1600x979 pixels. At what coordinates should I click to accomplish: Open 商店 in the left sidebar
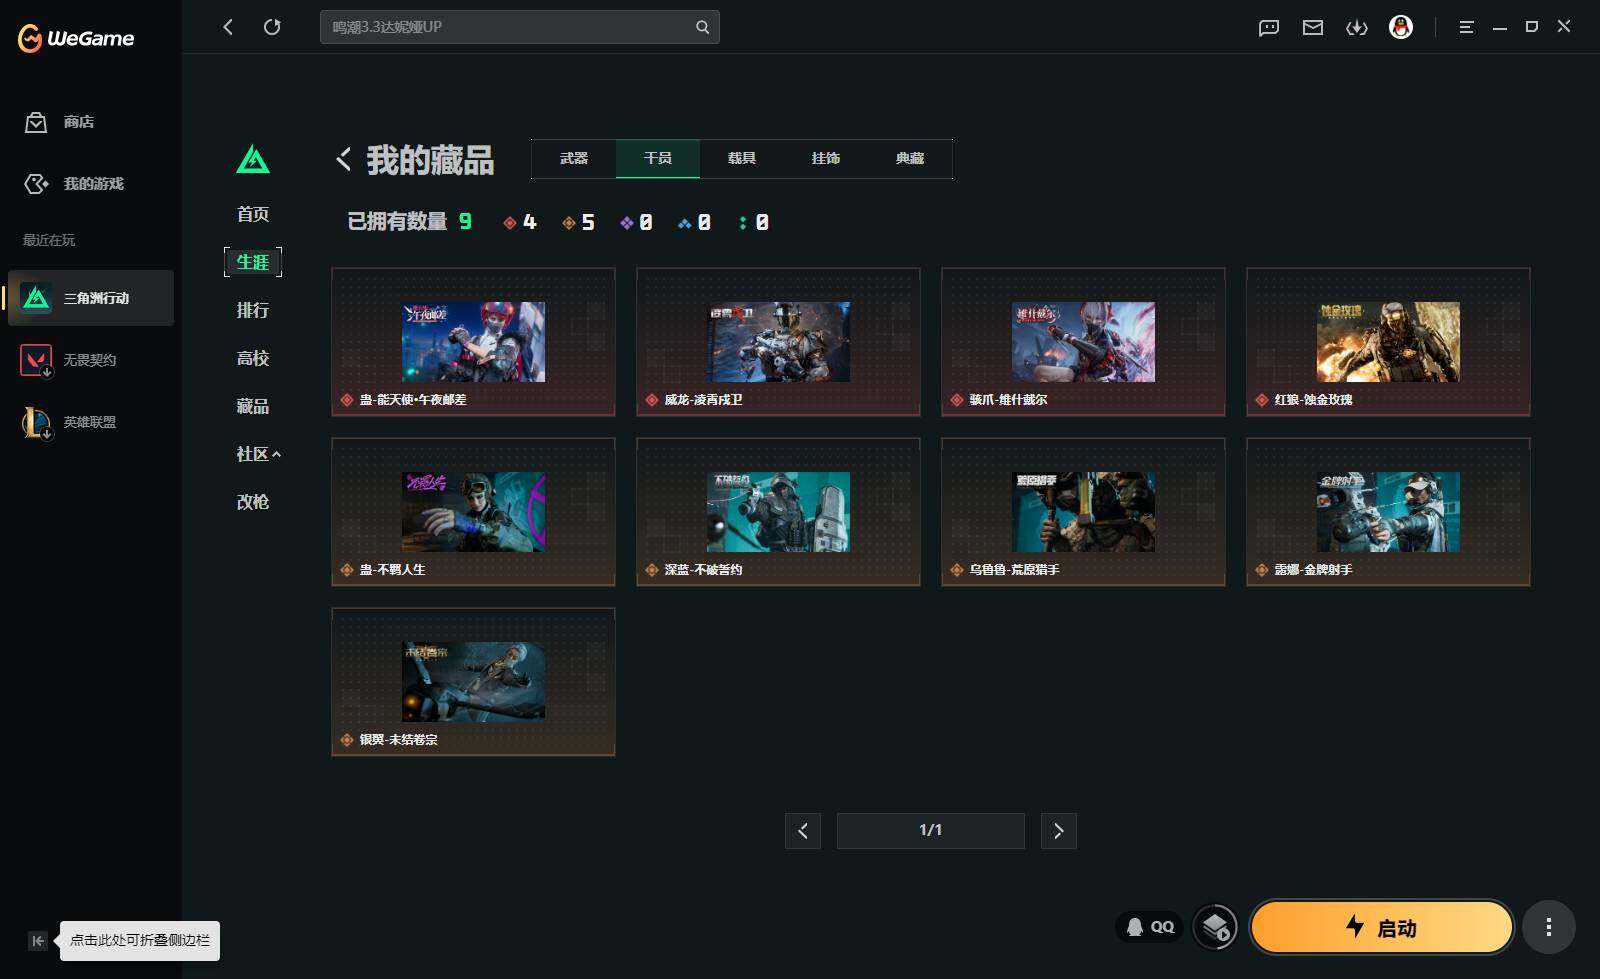pyautogui.click(x=91, y=122)
